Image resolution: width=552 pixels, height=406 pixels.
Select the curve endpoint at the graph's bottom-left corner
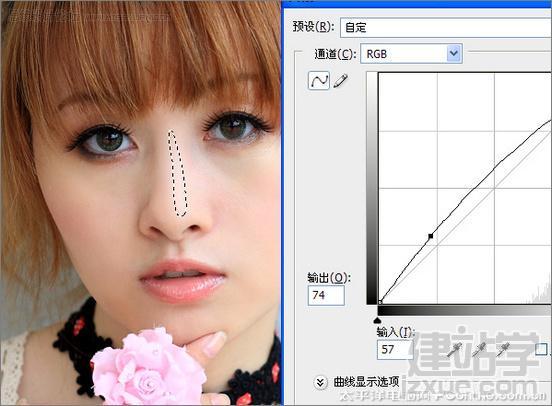(x=380, y=302)
